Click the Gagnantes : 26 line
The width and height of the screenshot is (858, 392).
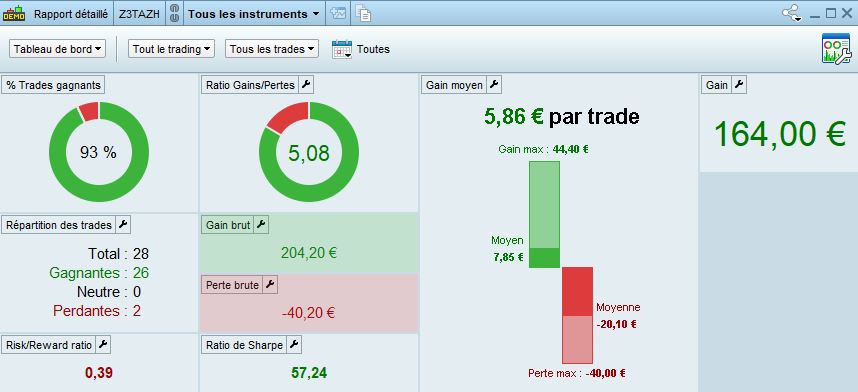pos(99,273)
